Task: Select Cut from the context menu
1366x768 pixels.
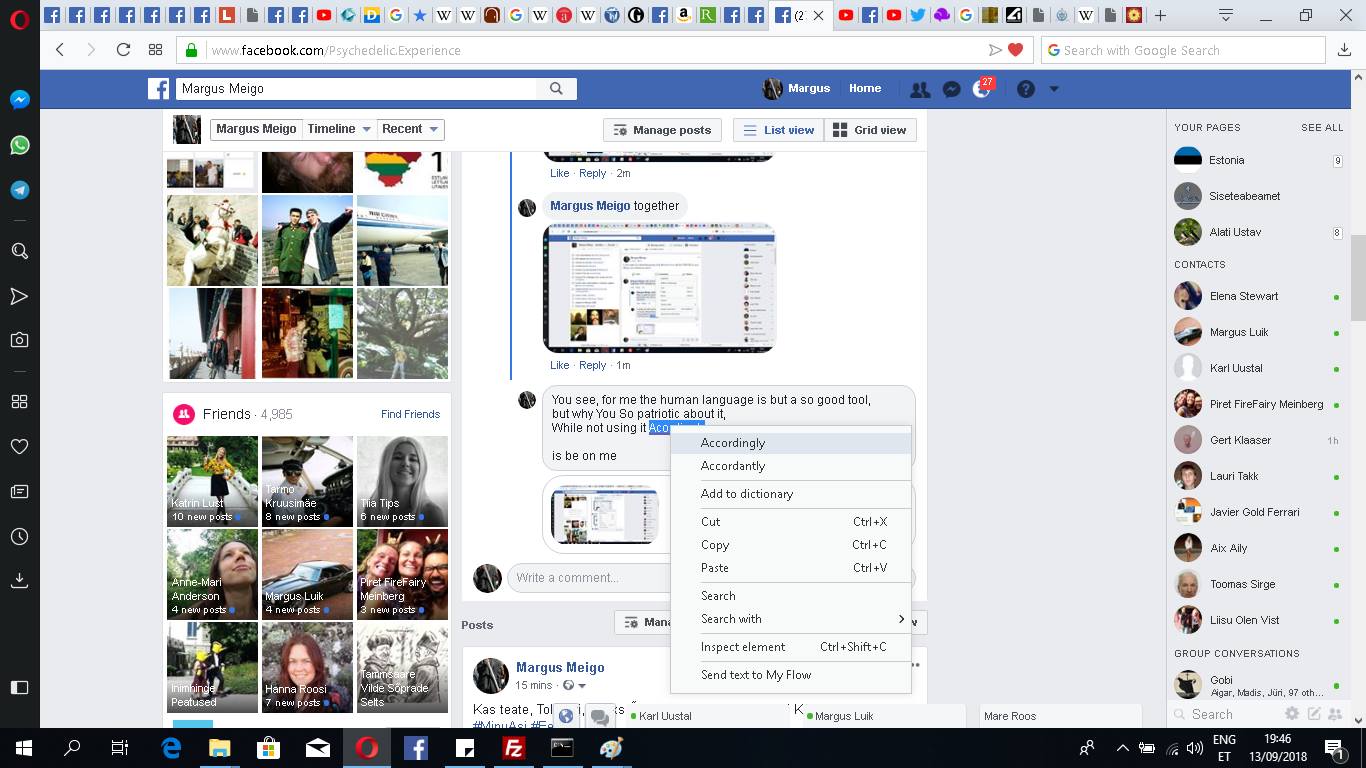Action: click(x=791, y=522)
